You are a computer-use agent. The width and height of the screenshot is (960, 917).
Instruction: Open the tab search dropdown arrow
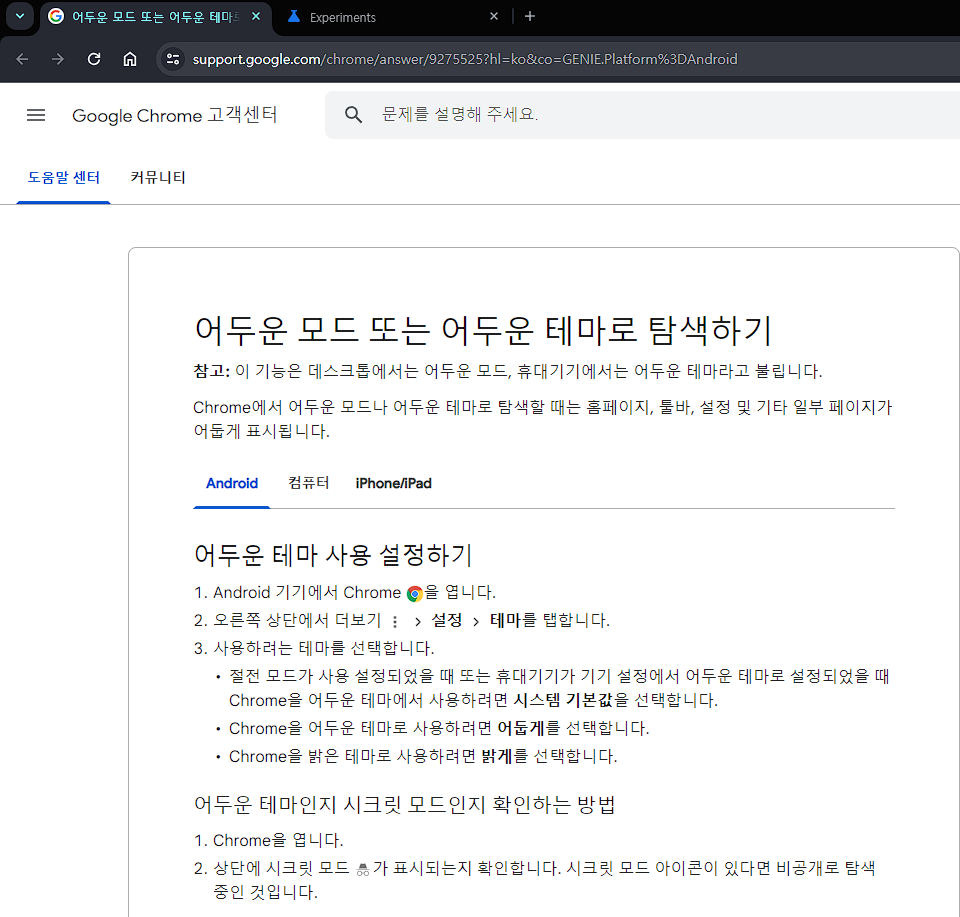(x=20, y=17)
